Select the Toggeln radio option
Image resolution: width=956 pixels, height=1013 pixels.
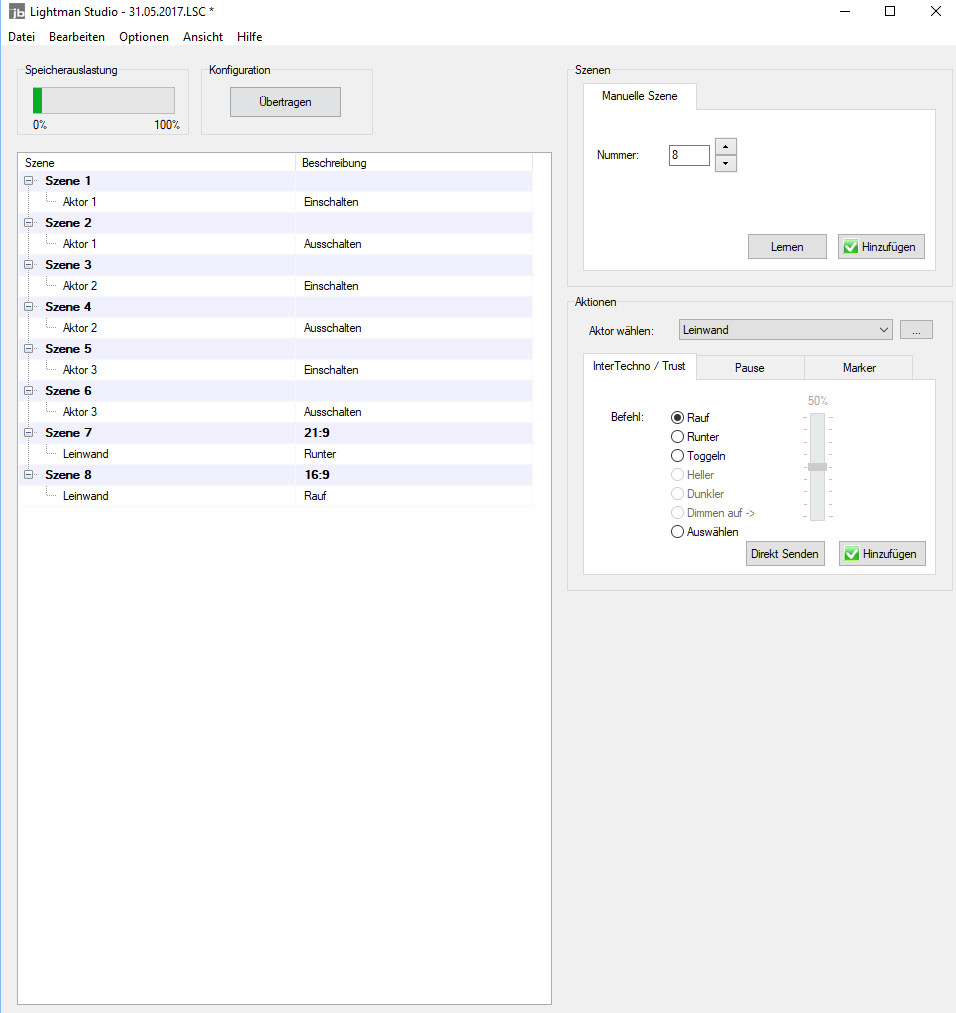point(678,456)
